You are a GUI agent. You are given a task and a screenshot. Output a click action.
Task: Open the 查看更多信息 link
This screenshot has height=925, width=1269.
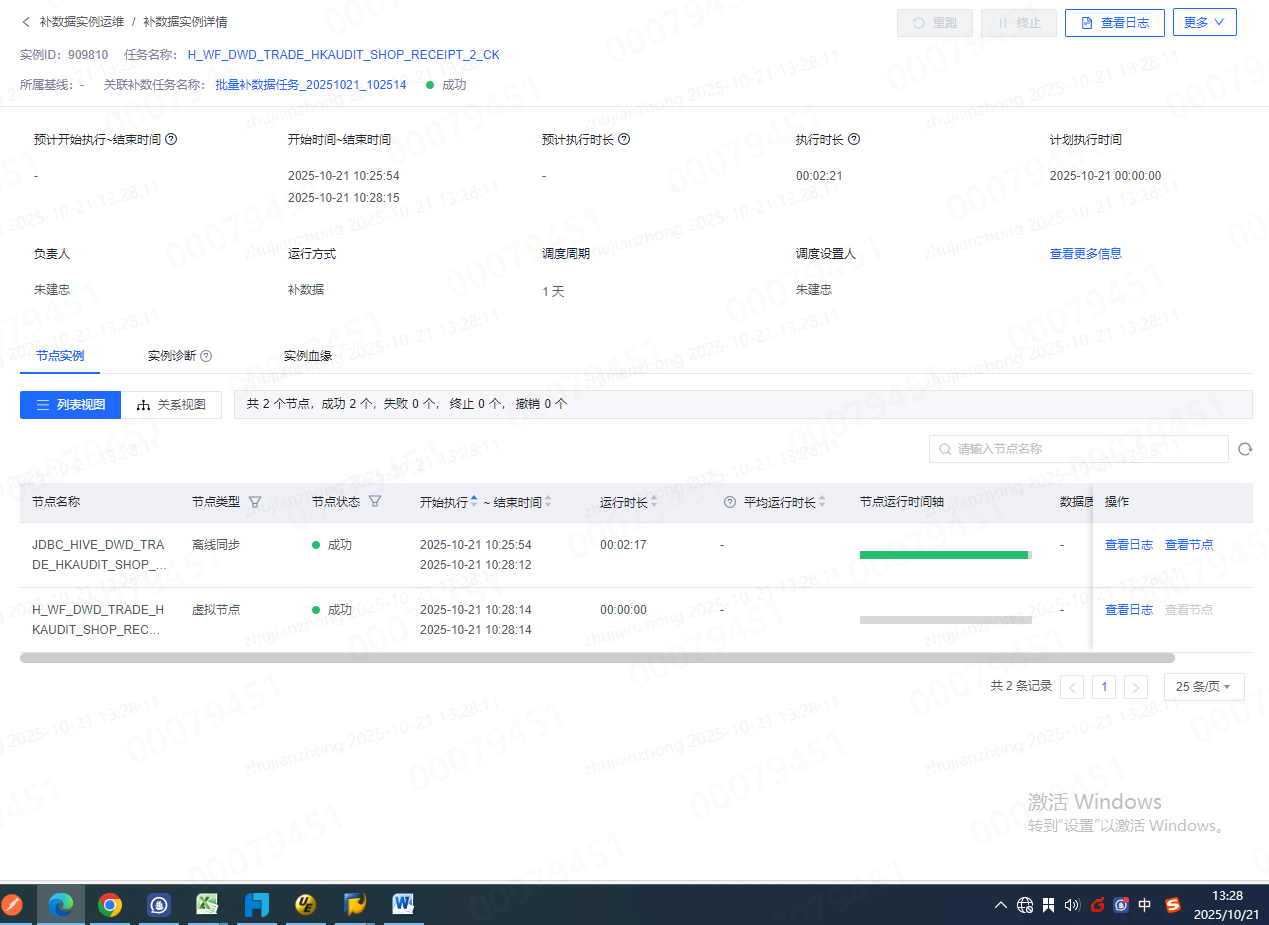[x=1085, y=254]
